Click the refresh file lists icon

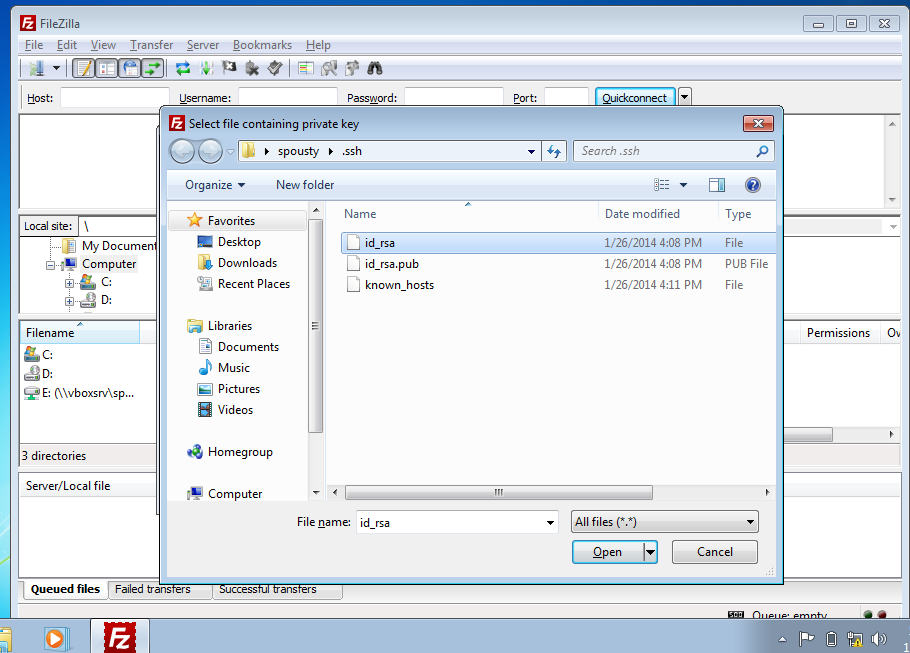(183, 68)
